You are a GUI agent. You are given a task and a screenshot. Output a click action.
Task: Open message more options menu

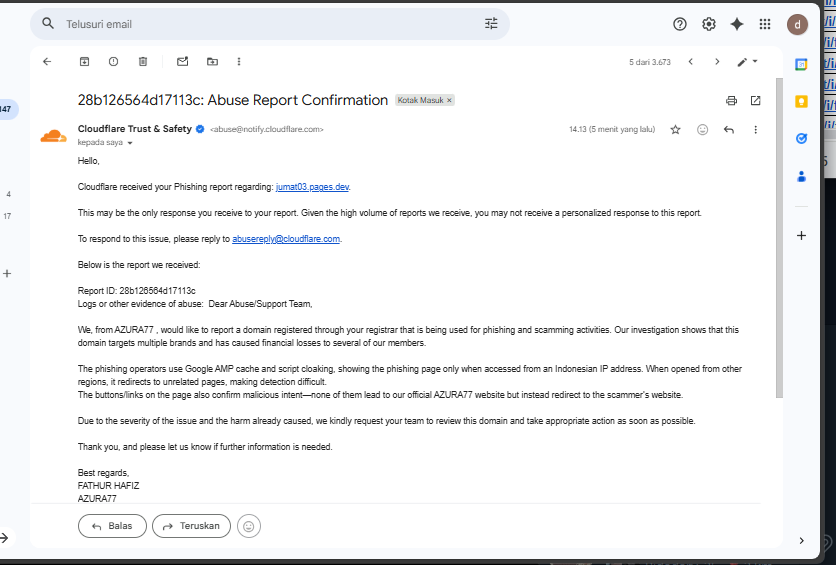[755, 130]
